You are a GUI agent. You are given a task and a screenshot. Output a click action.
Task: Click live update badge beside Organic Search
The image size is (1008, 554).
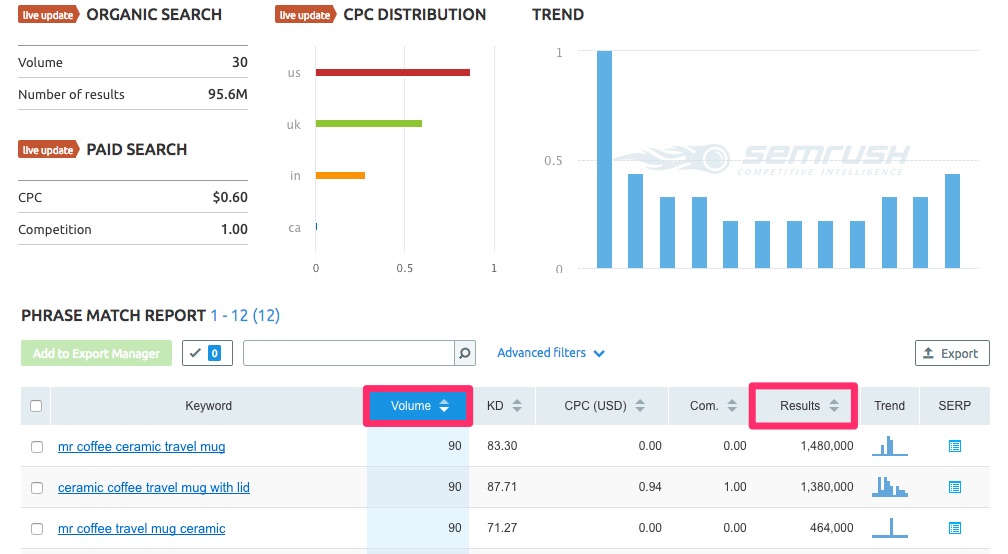(x=48, y=15)
